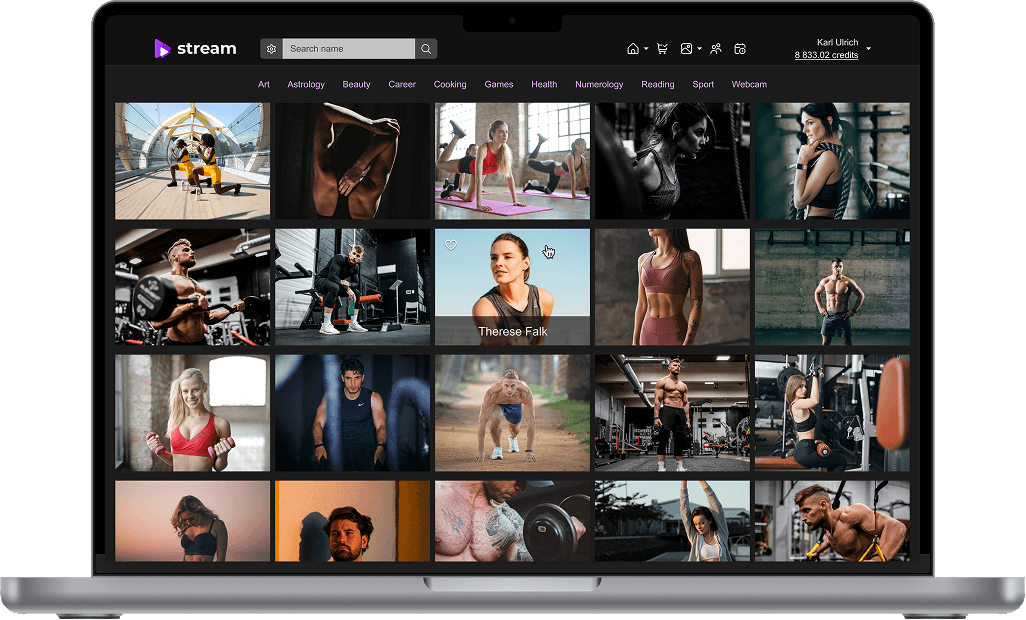Open search settings gear icon
Image resolution: width=1026 pixels, height=620 pixels.
pos(271,49)
